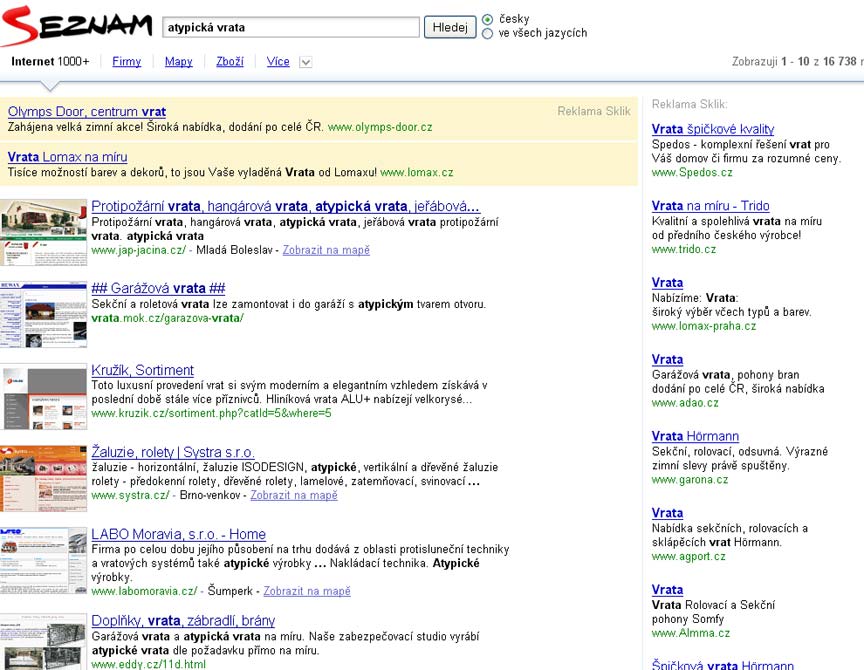
Task: Click the www.lomax-praha.cz URL in sidebar
Action: [704, 326]
